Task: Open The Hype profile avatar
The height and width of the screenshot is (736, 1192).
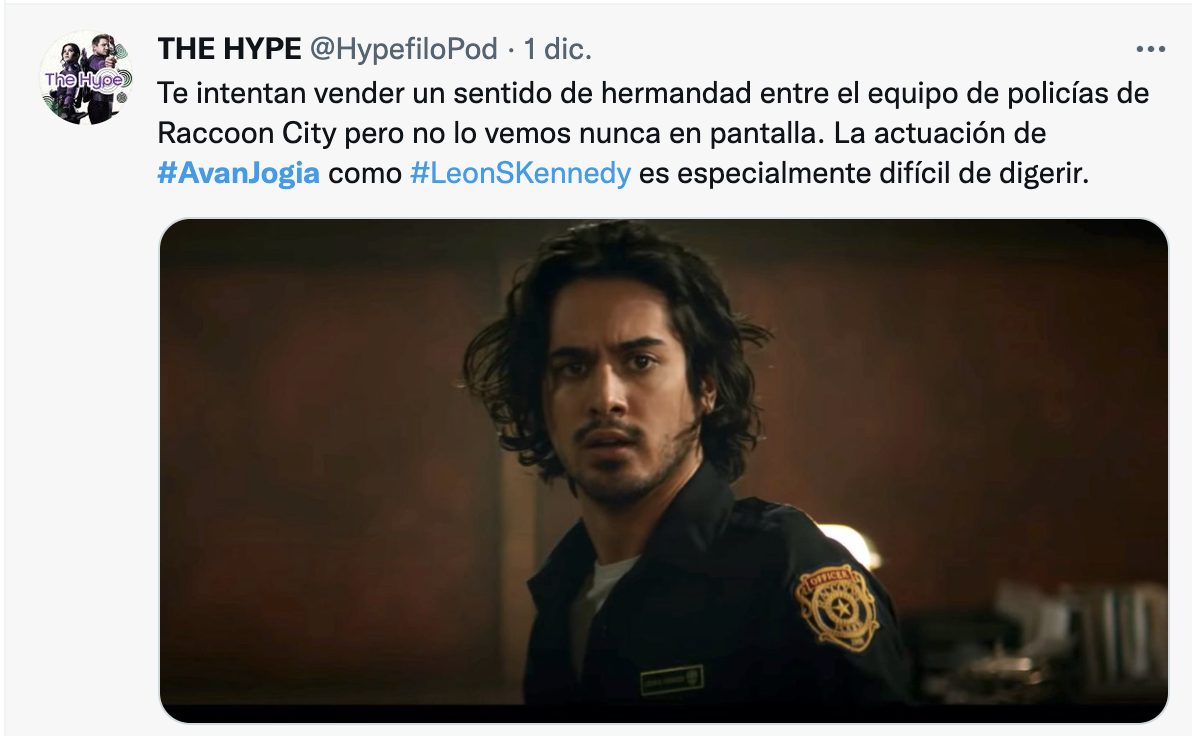Action: (x=86, y=78)
